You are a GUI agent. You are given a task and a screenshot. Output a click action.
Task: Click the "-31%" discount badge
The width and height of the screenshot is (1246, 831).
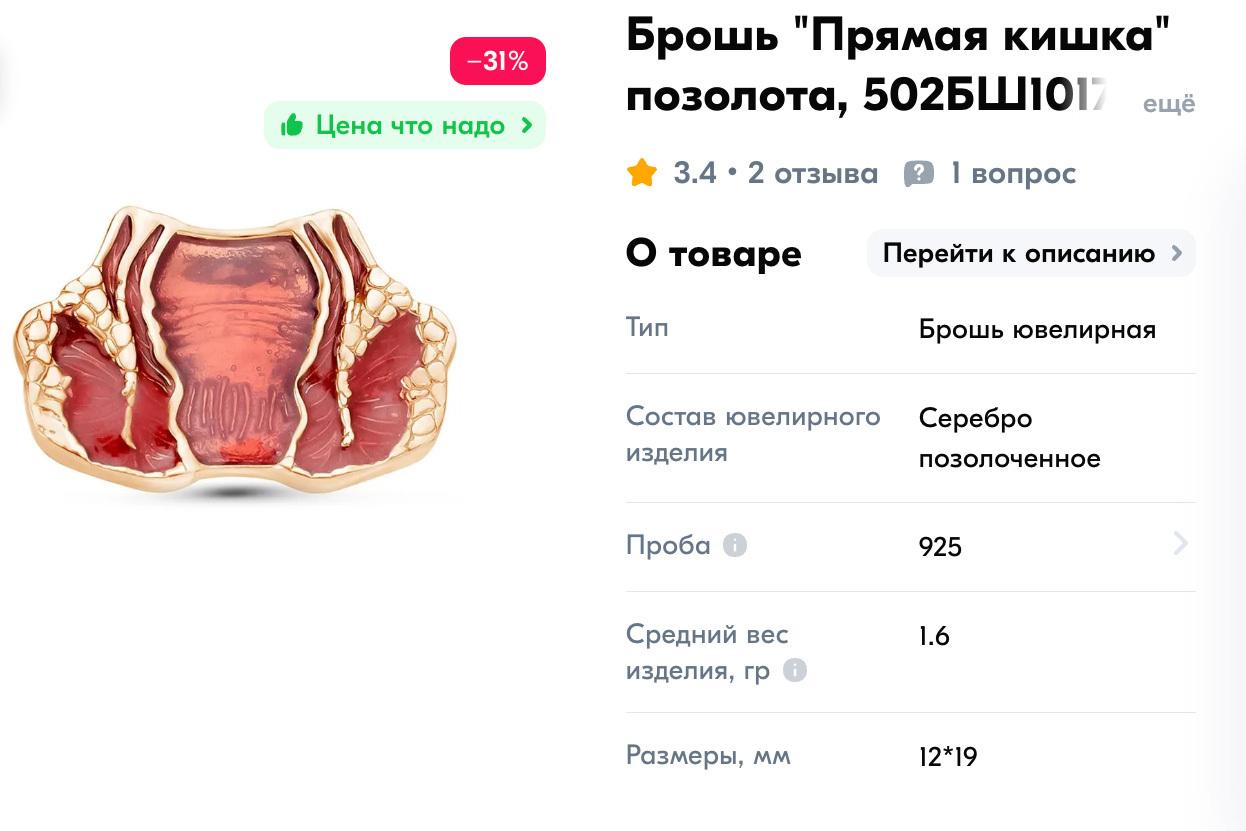[498, 61]
